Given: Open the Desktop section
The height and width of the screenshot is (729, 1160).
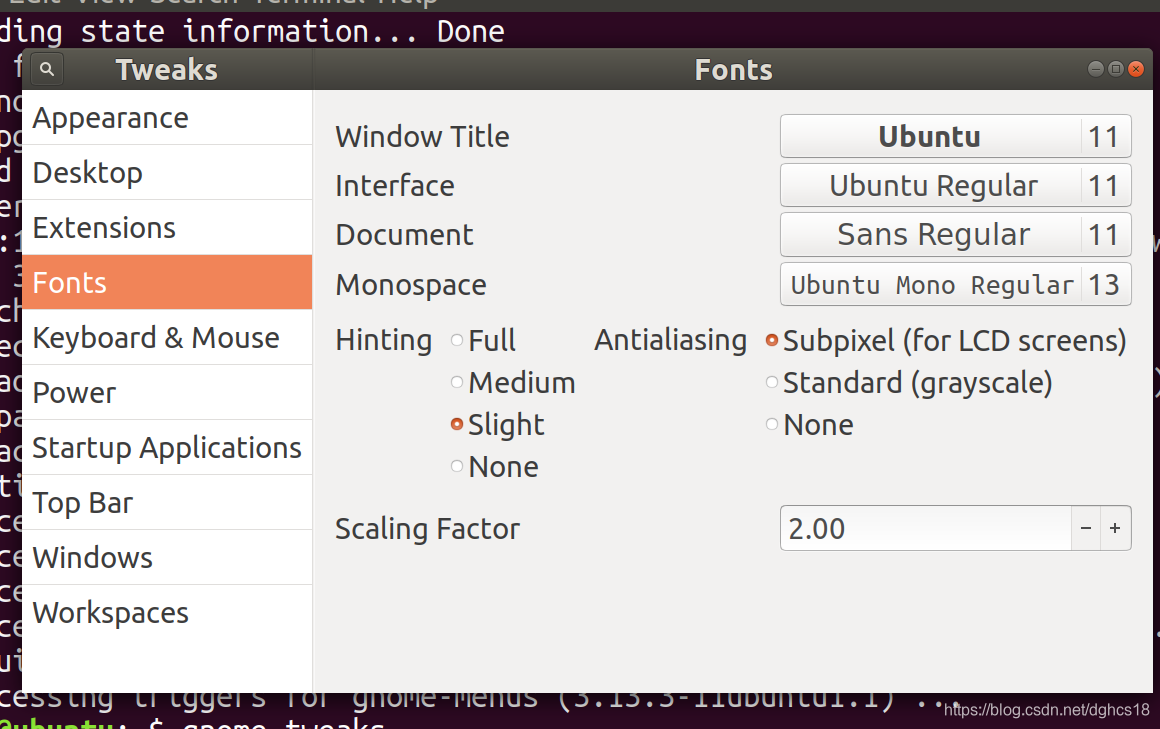Looking at the screenshot, I should (x=167, y=172).
